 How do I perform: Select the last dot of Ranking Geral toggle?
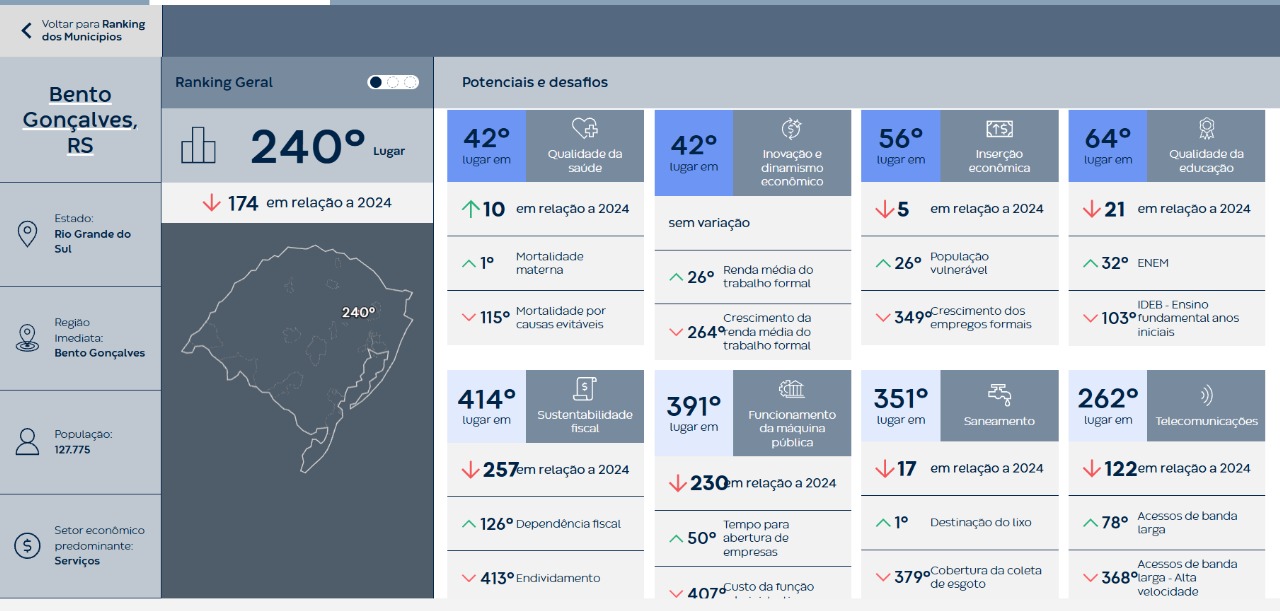point(410,82)
